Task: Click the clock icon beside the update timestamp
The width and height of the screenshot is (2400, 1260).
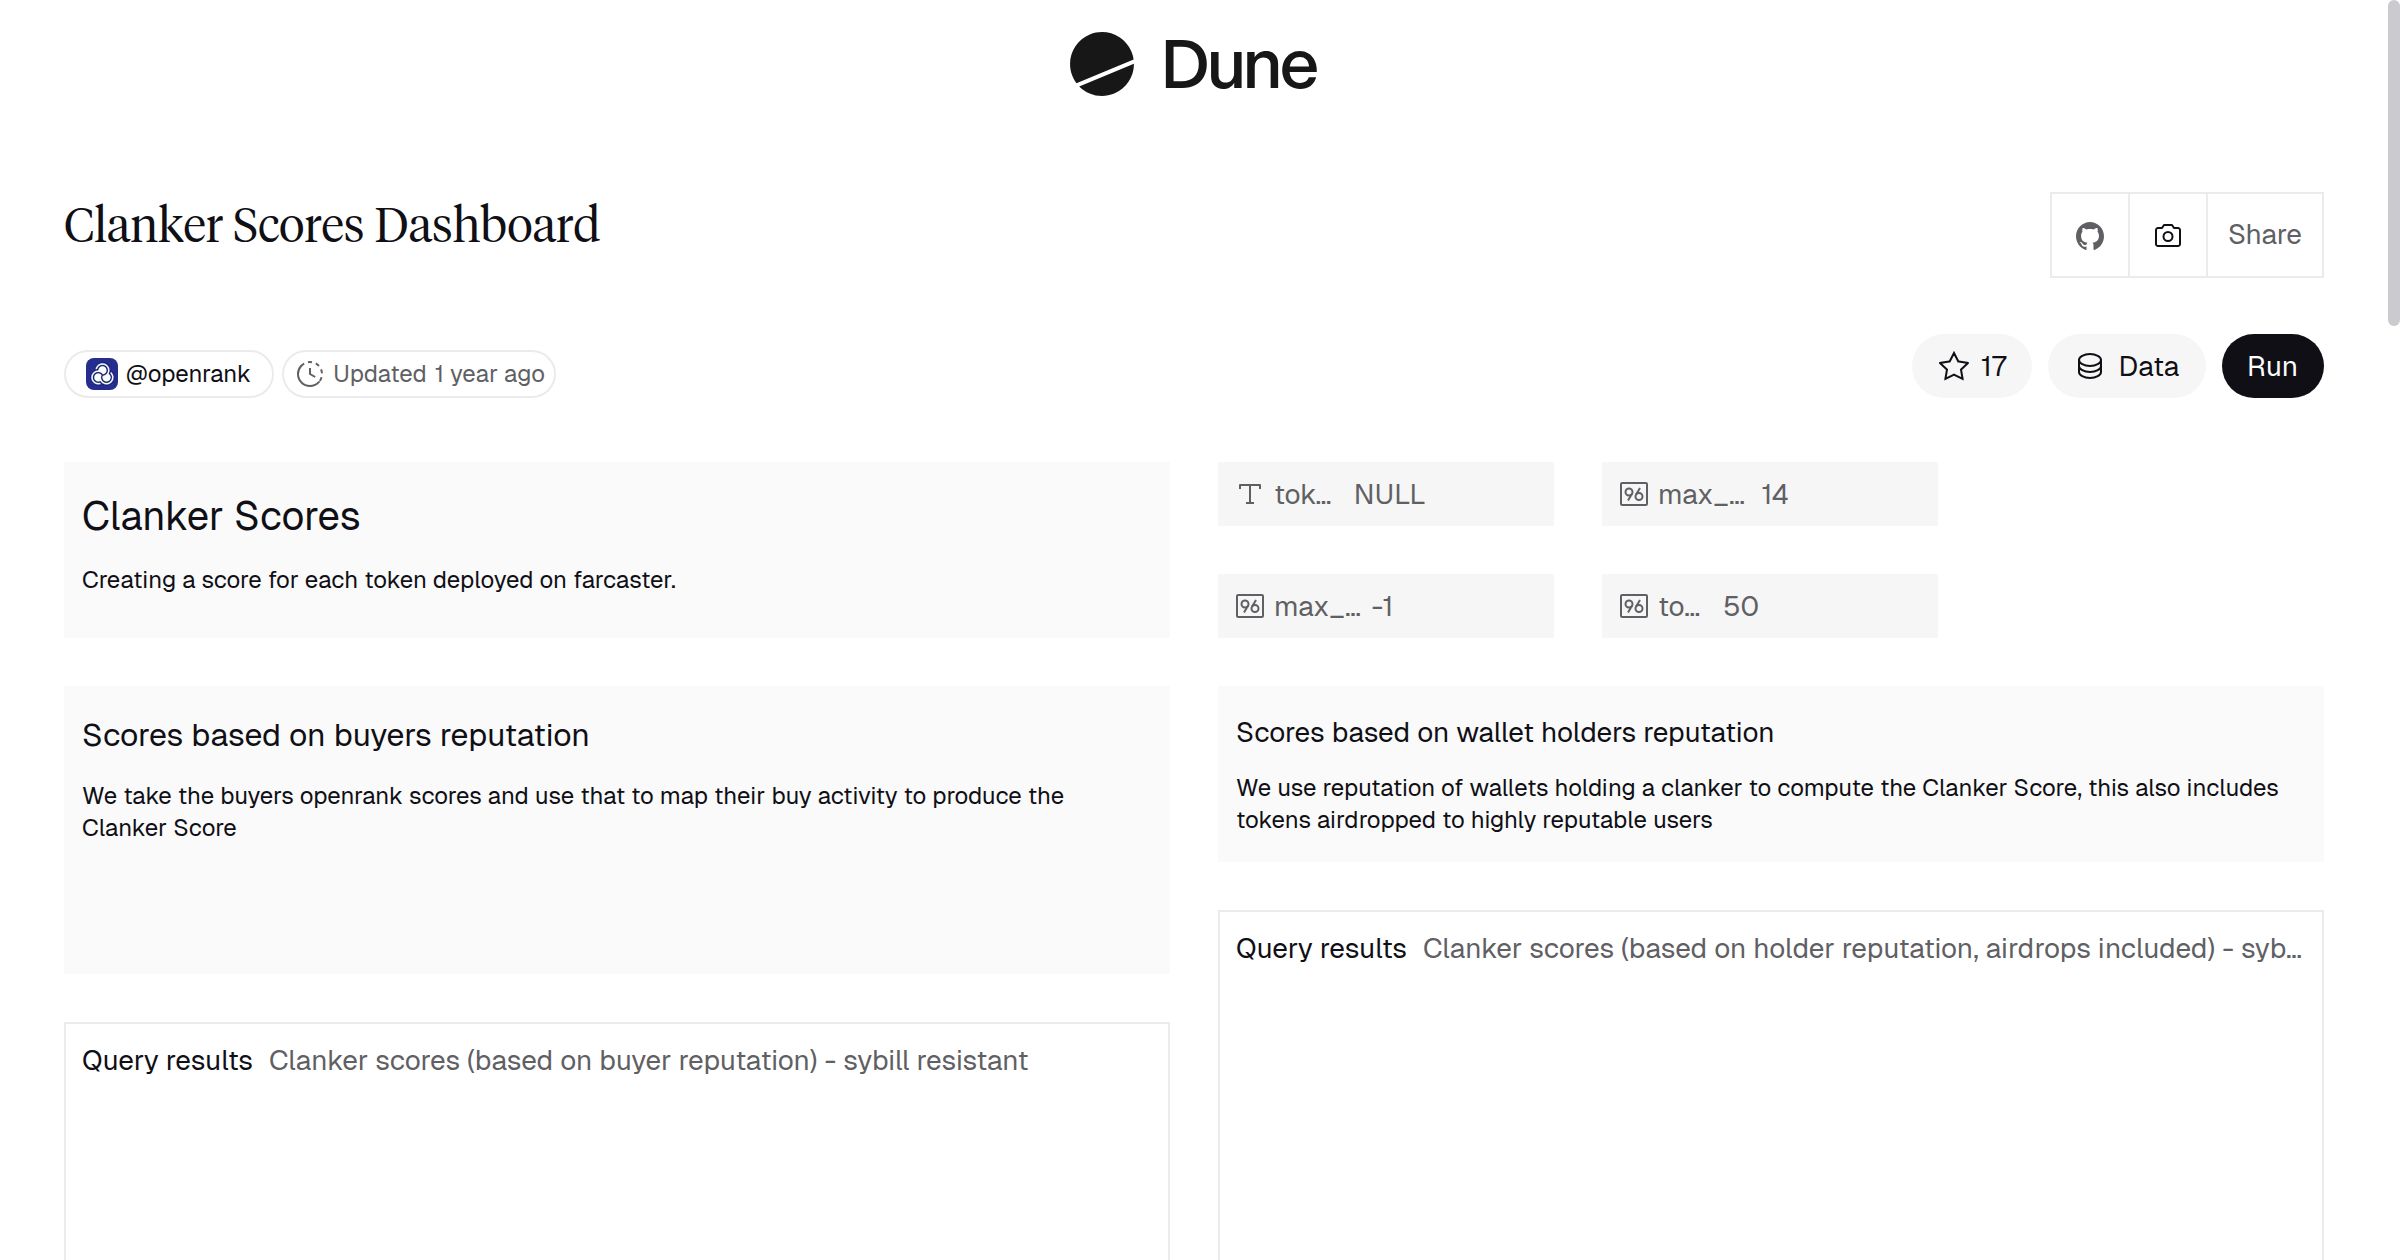Action: 311,373
